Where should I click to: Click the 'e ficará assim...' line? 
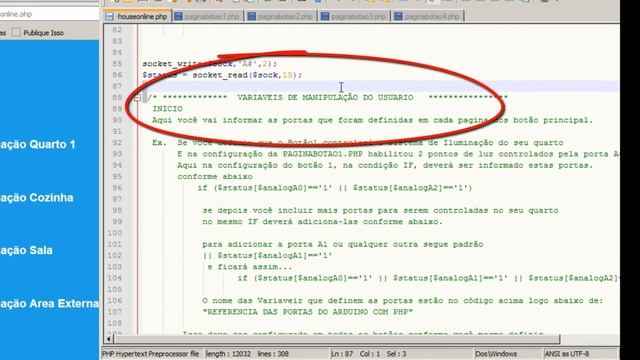pyautogui.click(x=249, y=267)
